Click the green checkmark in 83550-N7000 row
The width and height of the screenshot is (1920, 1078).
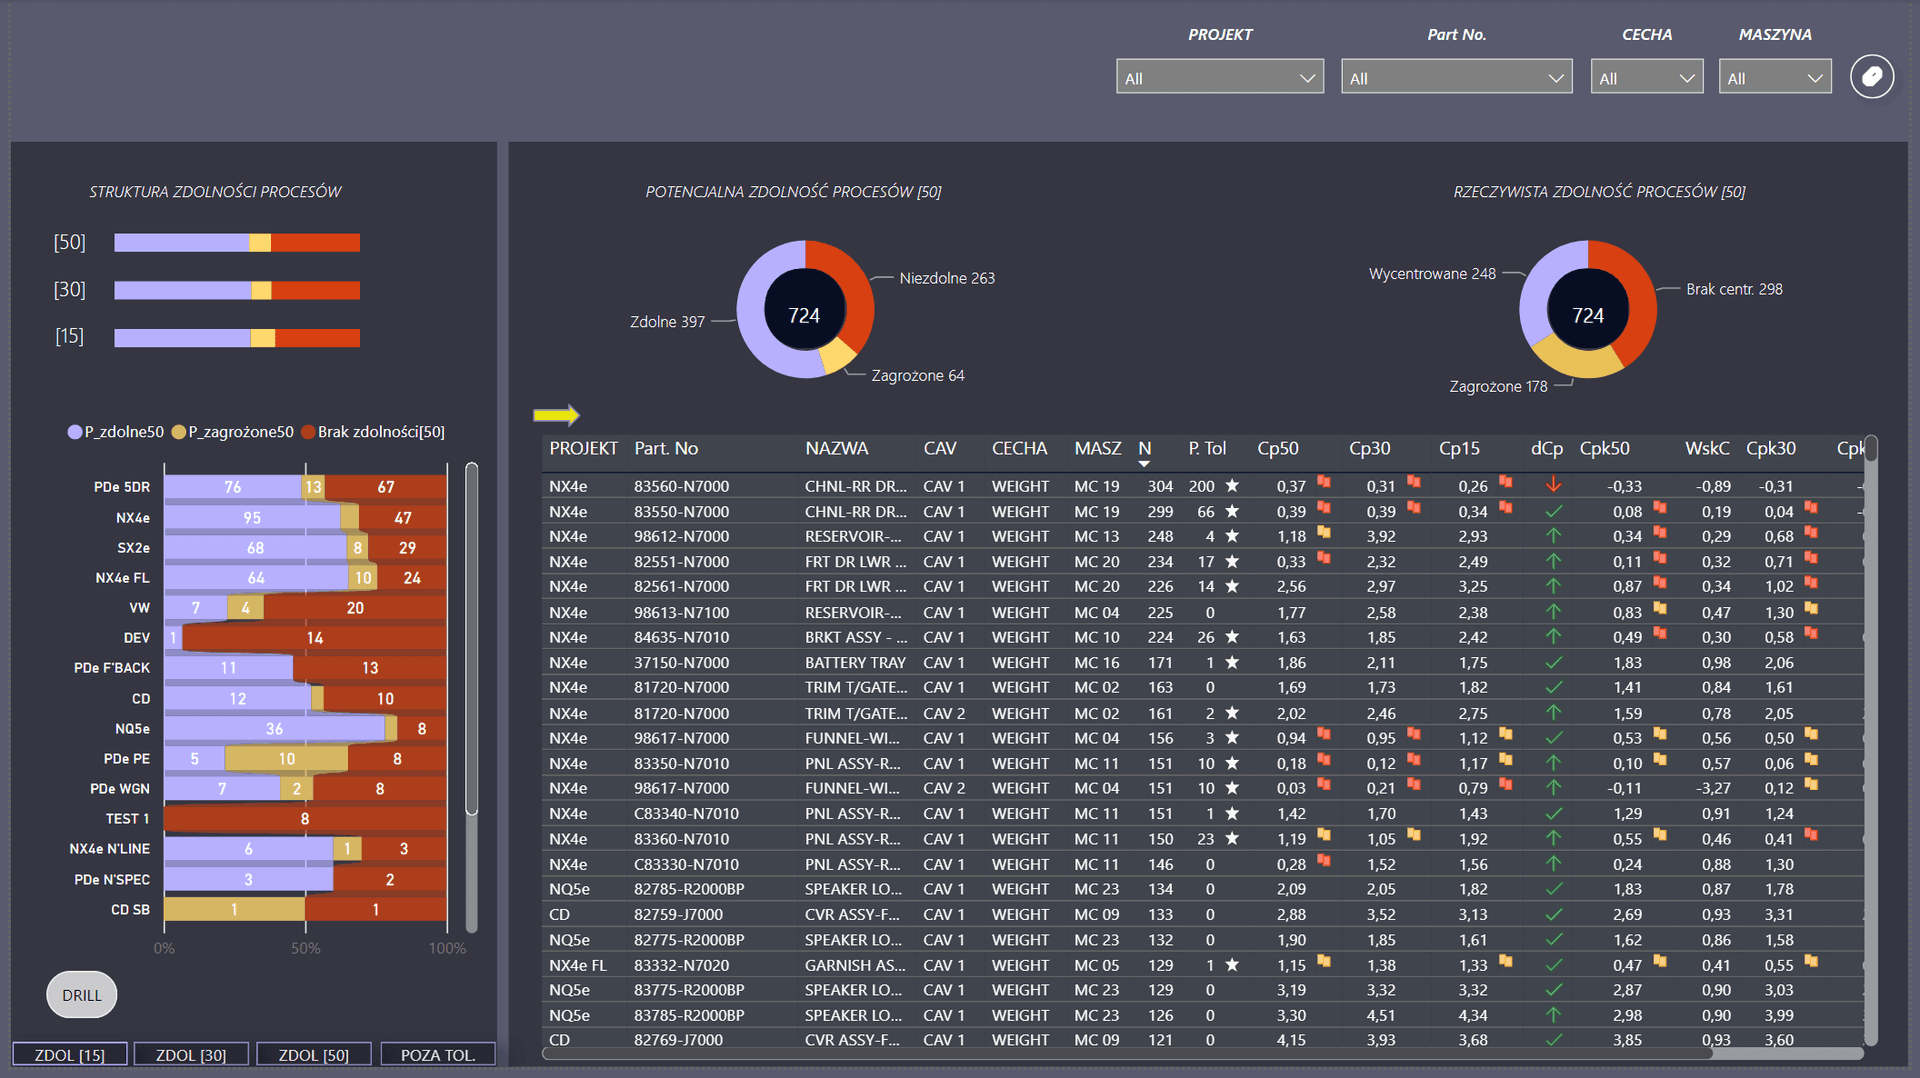pyautogui.click(x=1553, y=511)
